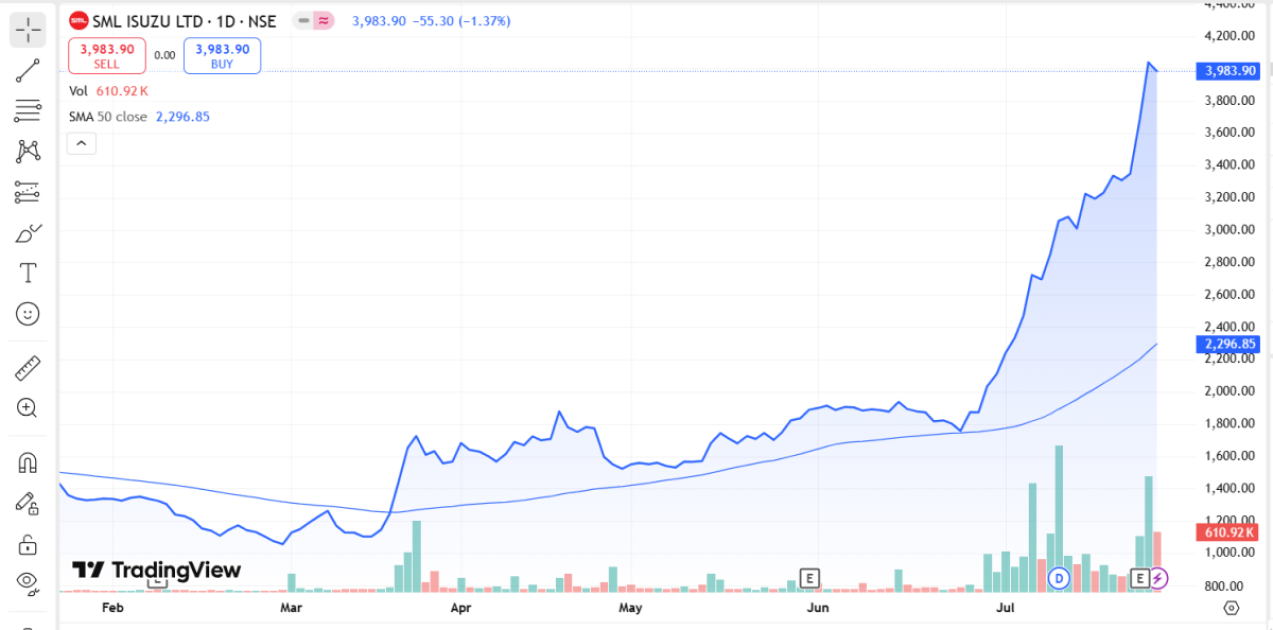Collapse the indicator legend with the chevron

pos(81,144)
